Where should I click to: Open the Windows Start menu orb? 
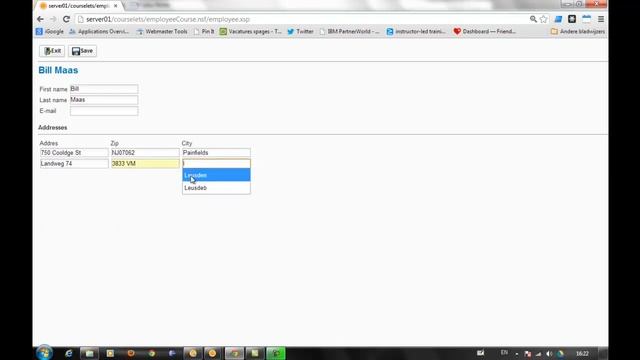pyautogui.click(x=44, y=353)
